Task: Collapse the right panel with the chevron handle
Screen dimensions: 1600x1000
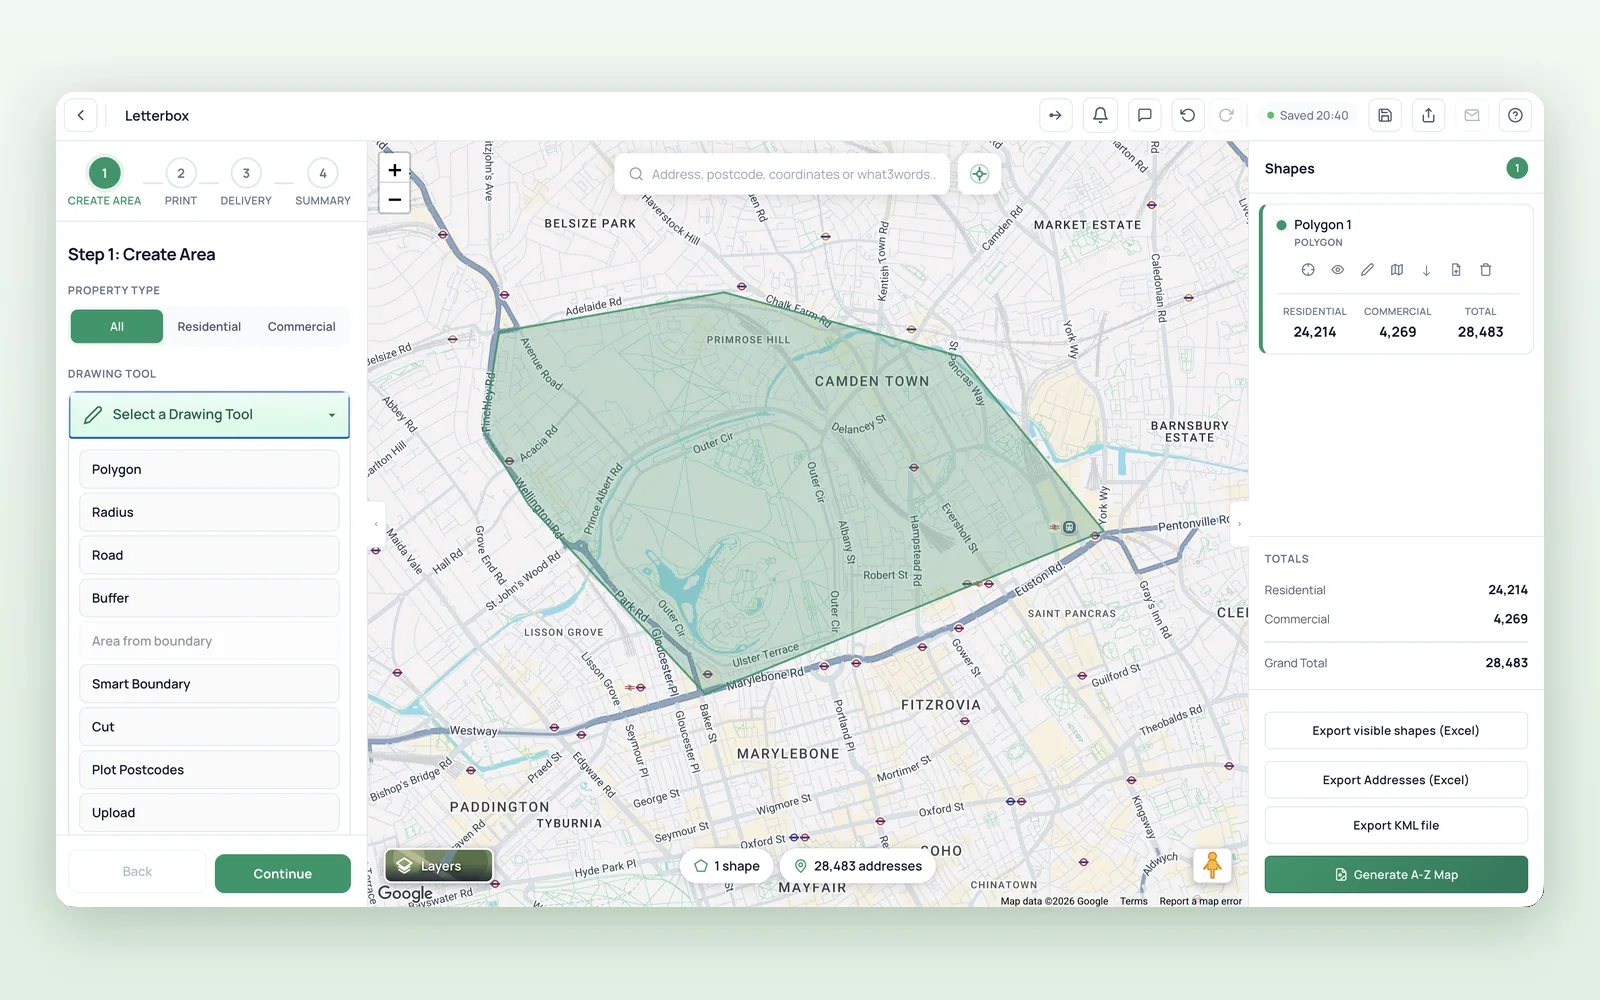Action: 1240,523
